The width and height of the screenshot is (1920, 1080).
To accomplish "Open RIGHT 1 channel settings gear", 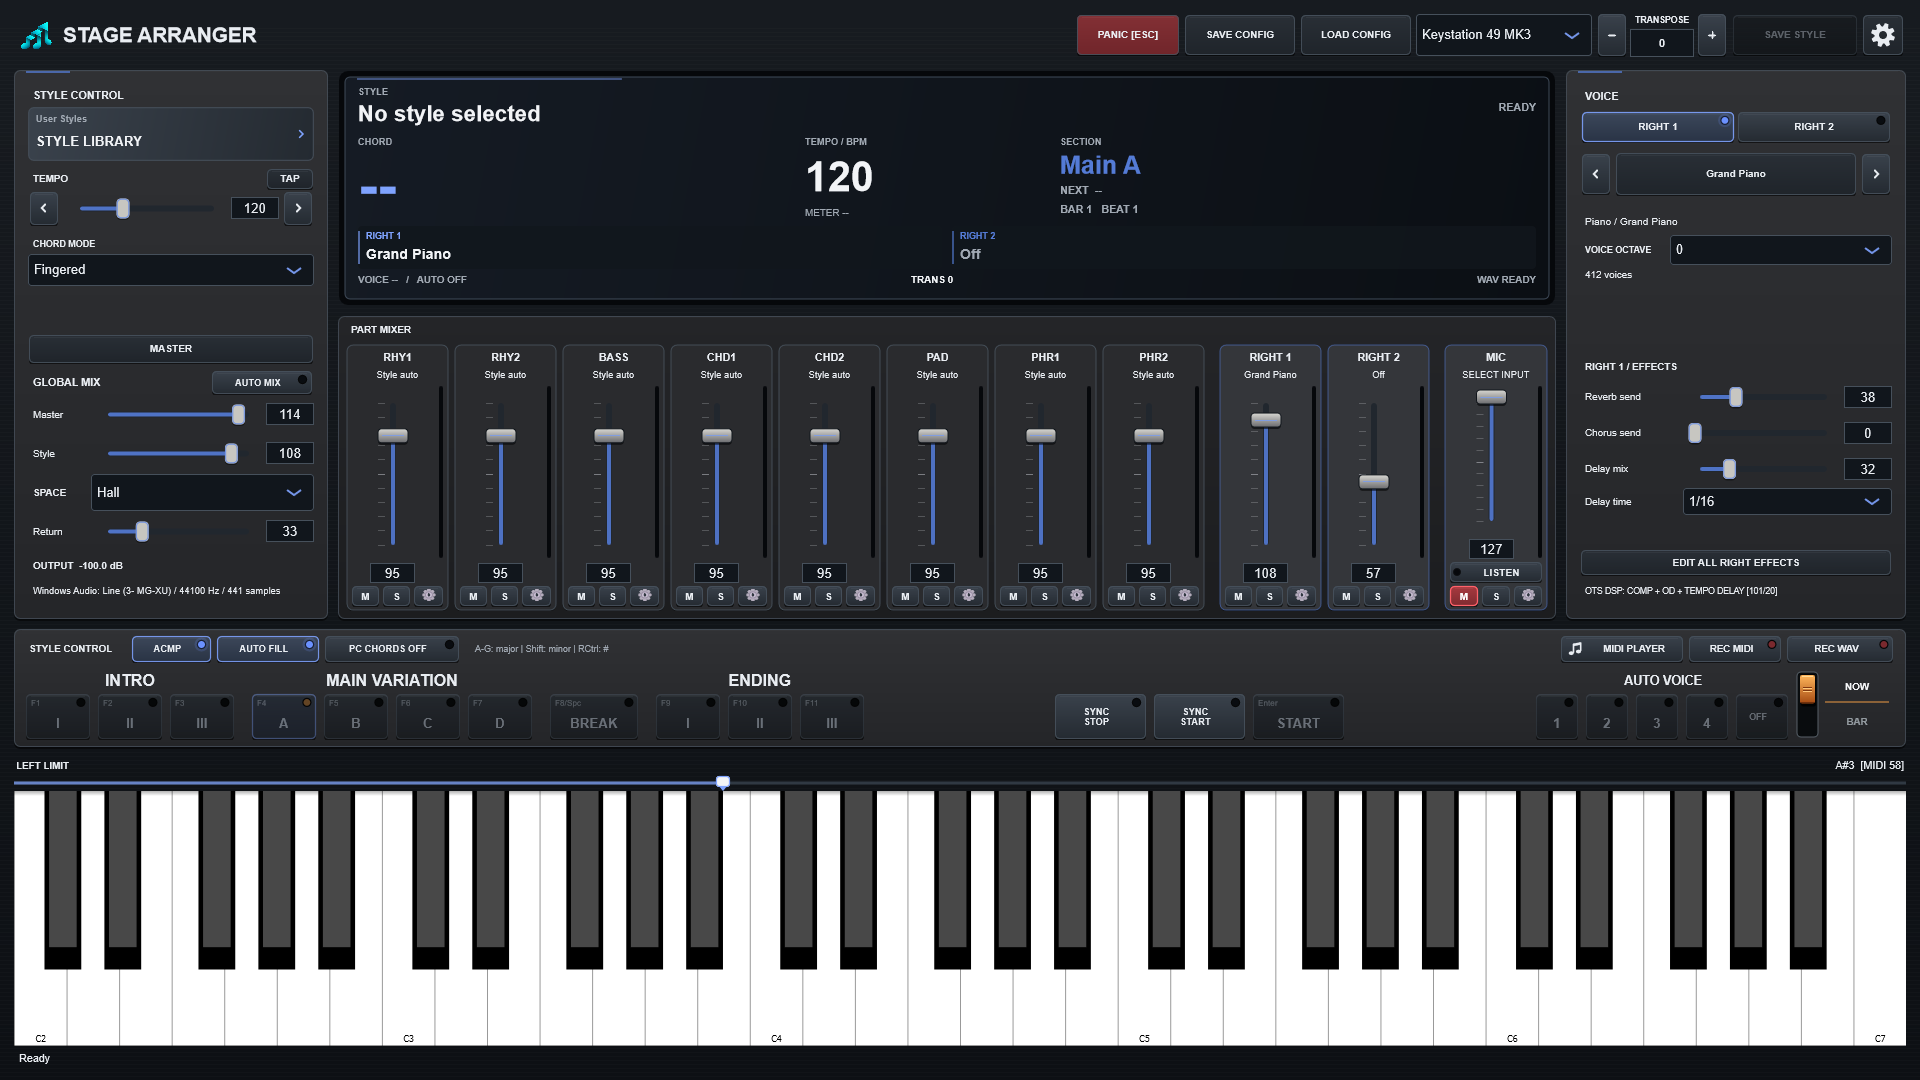I will click(1302, 596).
